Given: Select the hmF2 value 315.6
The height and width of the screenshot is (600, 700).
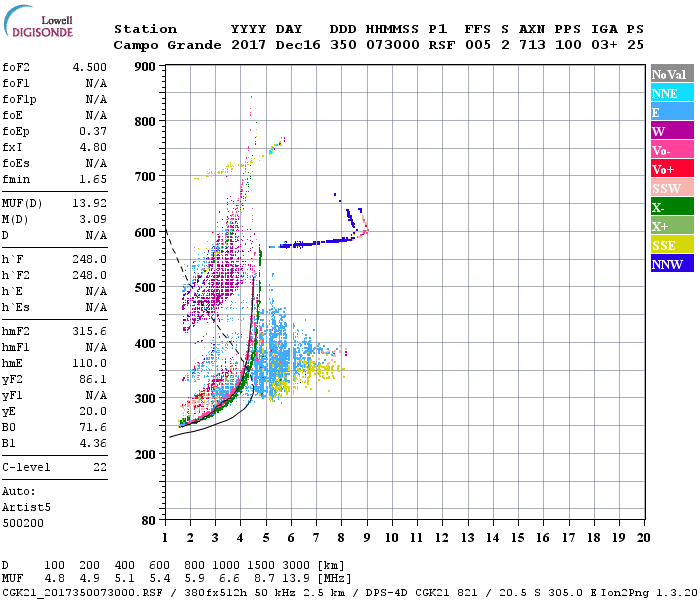Looking at the screenshot, I should click(89, 332).
